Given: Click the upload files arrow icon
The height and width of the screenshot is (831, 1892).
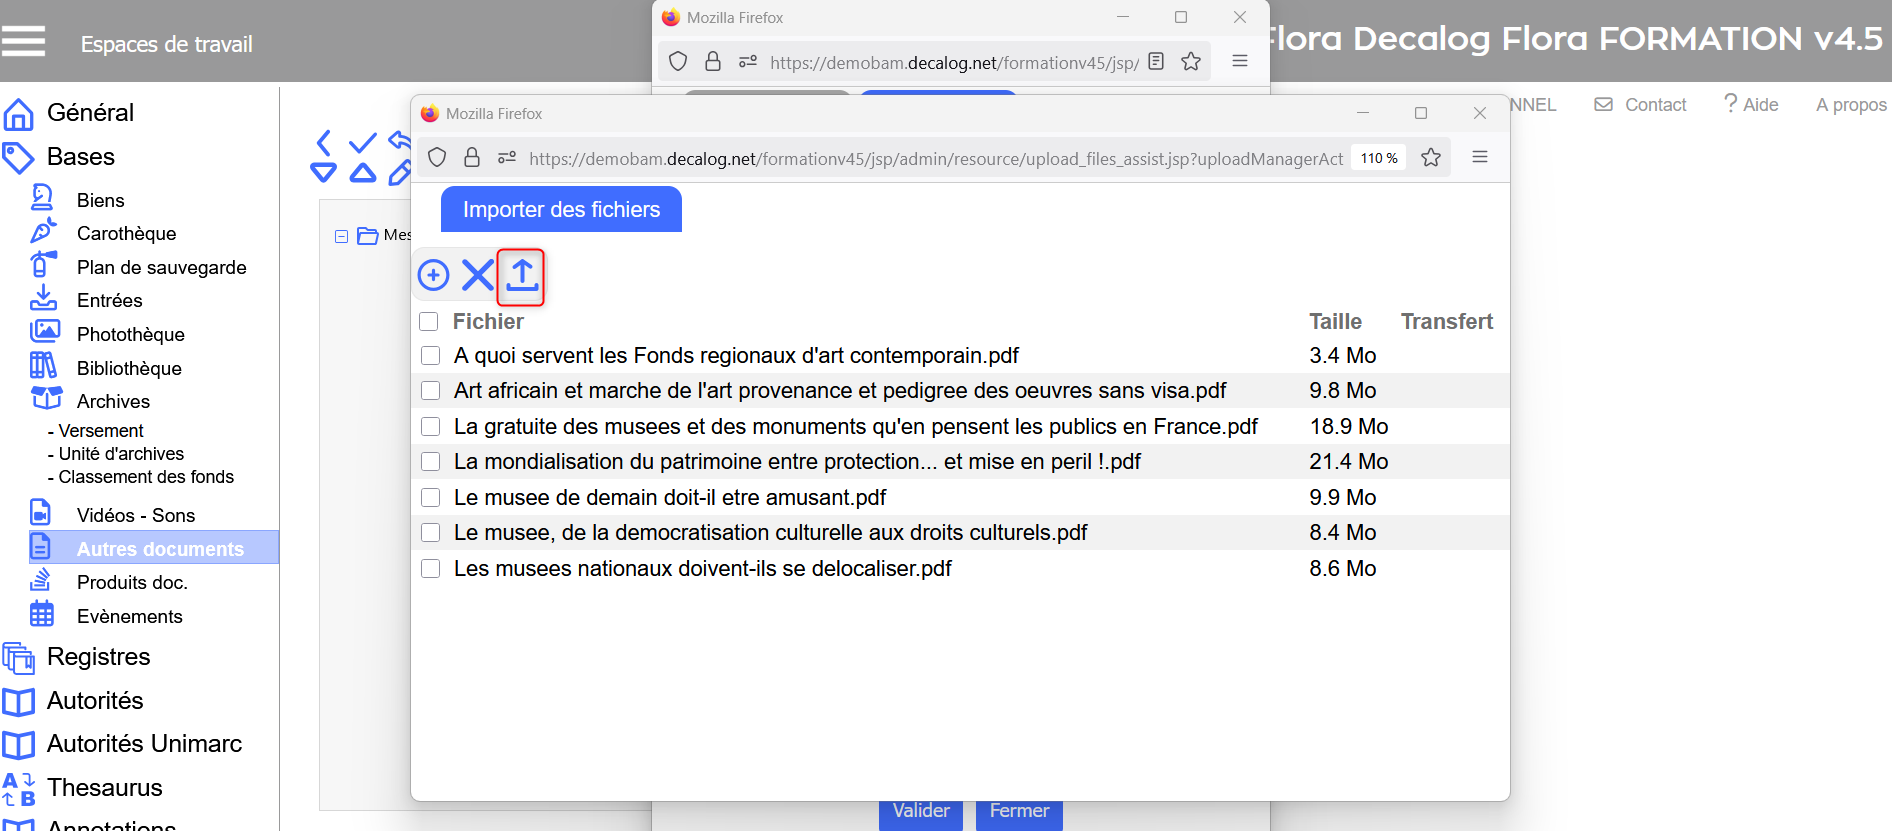Looking at the screenshot, I should tap(521, 276).
